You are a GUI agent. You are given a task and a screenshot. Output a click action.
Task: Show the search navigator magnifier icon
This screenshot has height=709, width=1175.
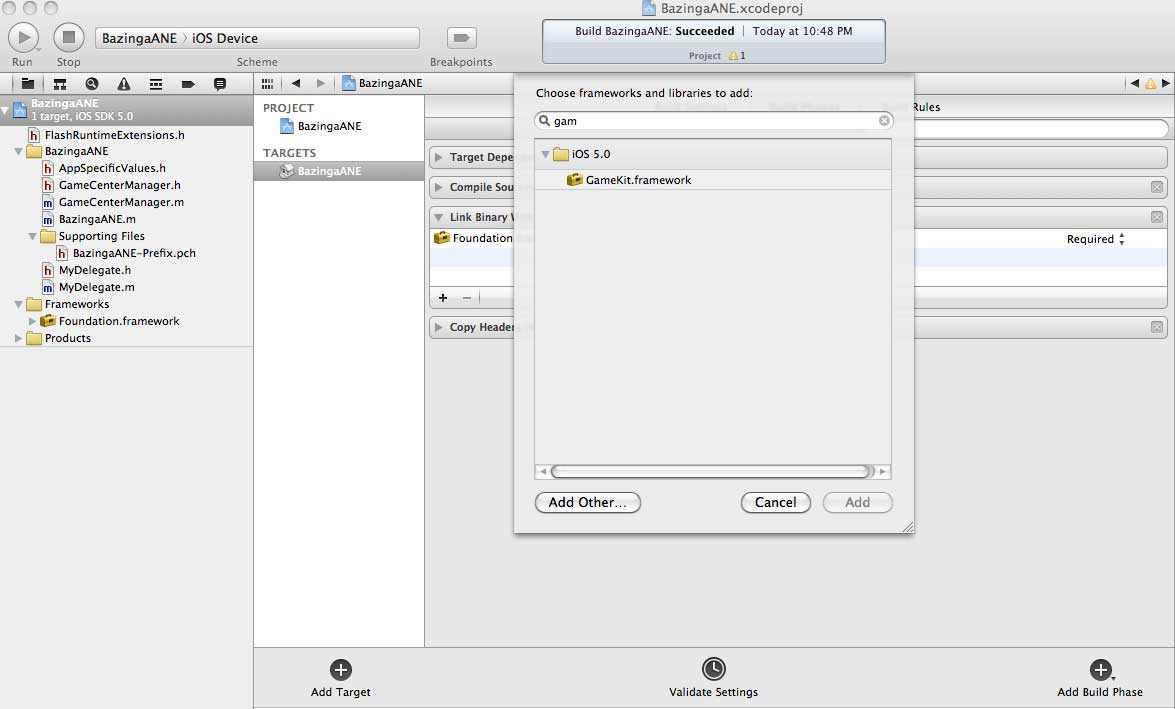click(x=92, y=84)
